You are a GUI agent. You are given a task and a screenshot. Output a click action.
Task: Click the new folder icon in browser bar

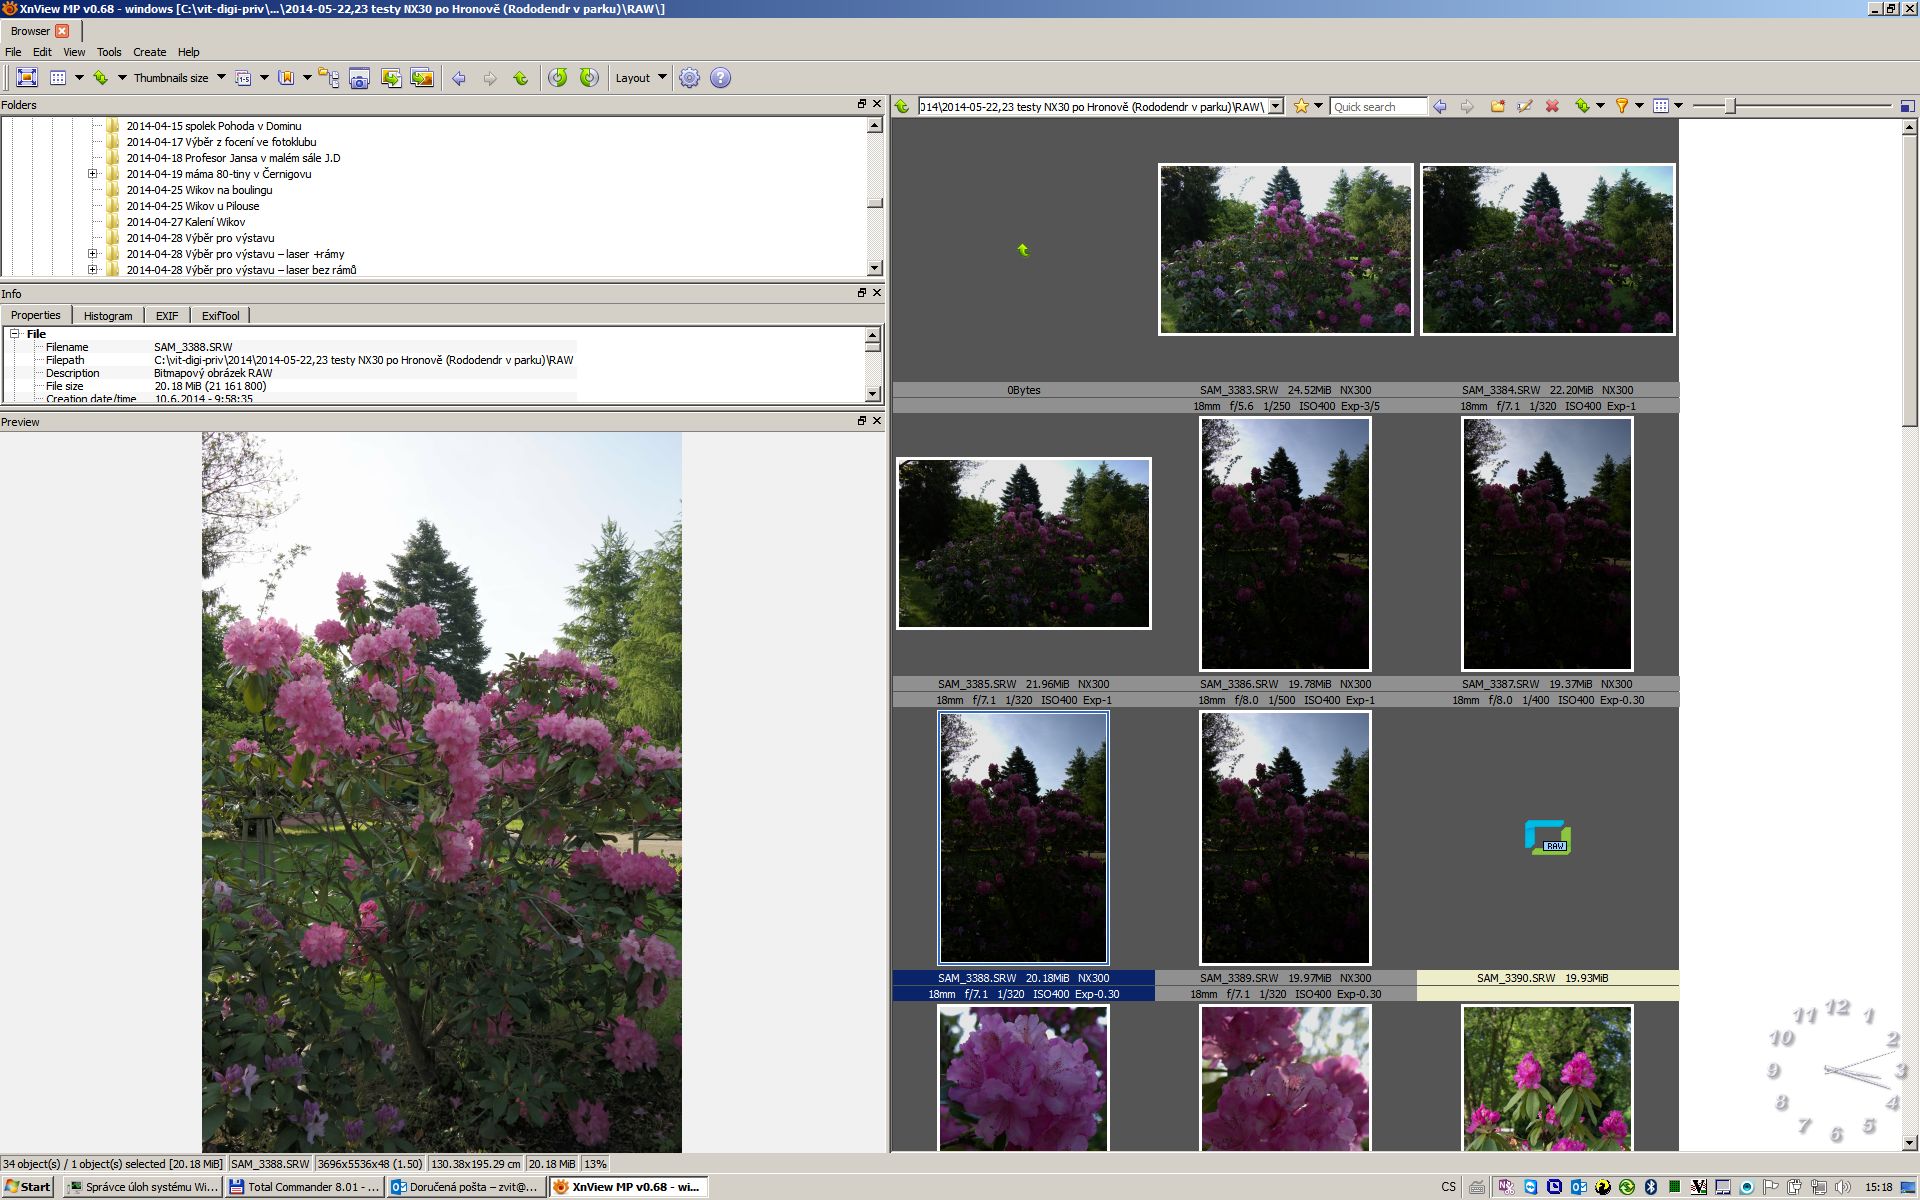point(1497,106)
